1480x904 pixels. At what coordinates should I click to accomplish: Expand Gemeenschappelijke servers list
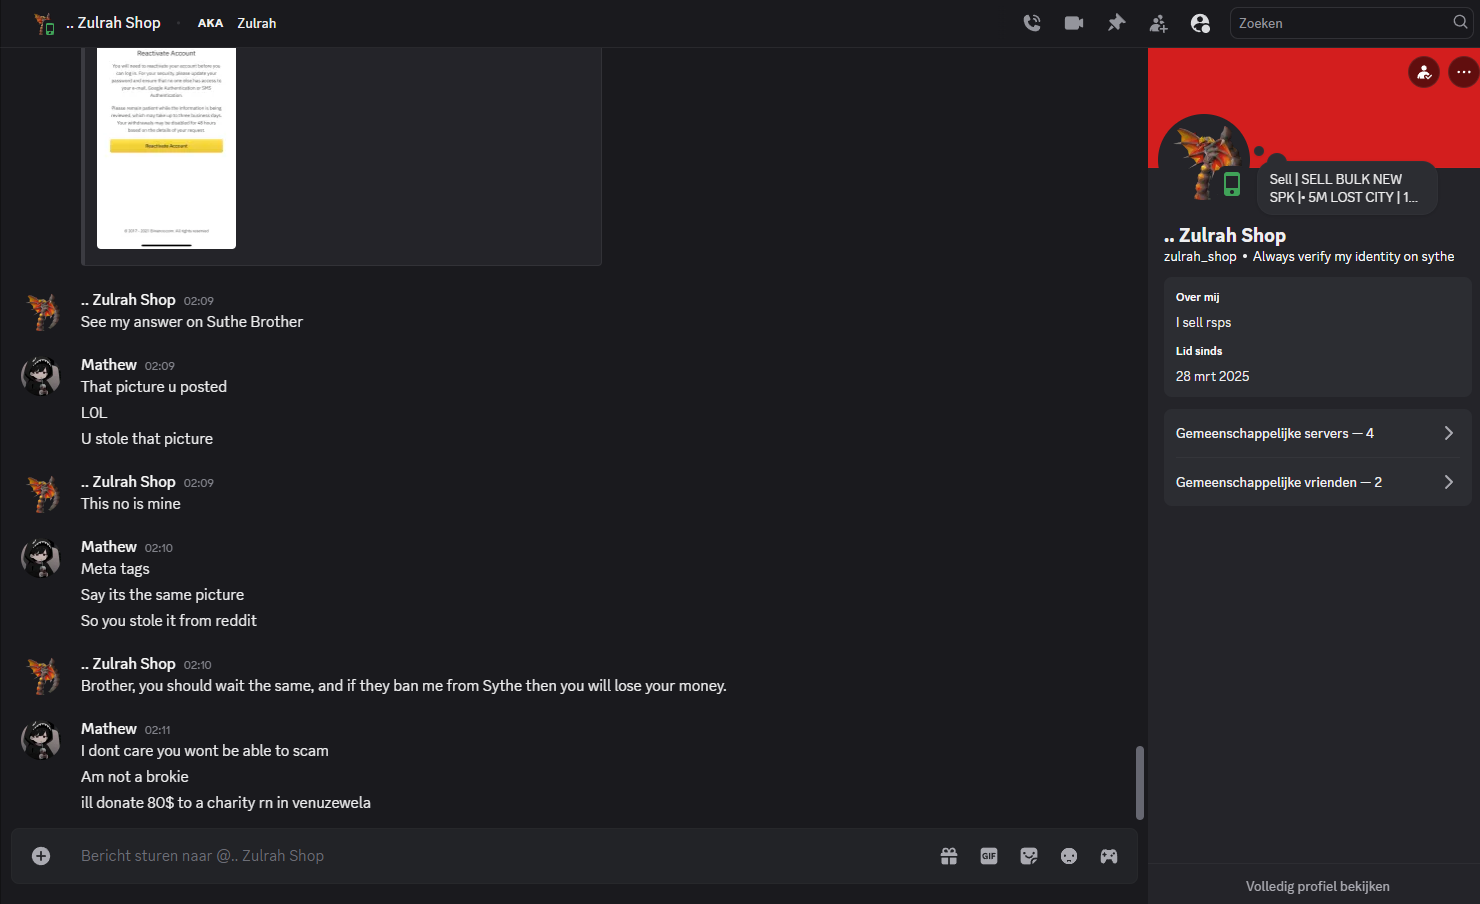coord(1317,433)
